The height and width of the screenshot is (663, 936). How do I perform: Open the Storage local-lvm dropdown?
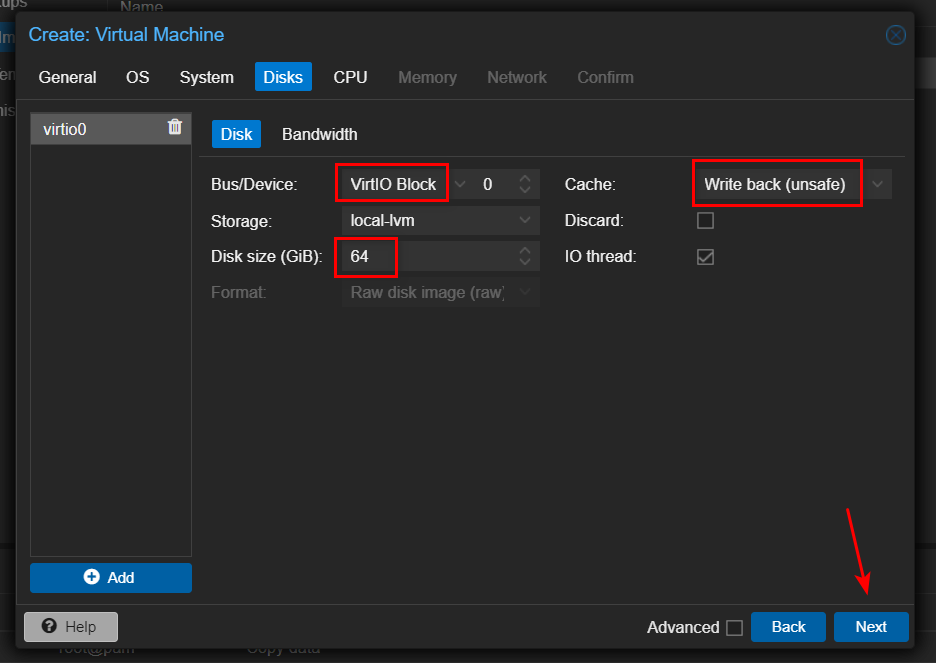(525, 220)
